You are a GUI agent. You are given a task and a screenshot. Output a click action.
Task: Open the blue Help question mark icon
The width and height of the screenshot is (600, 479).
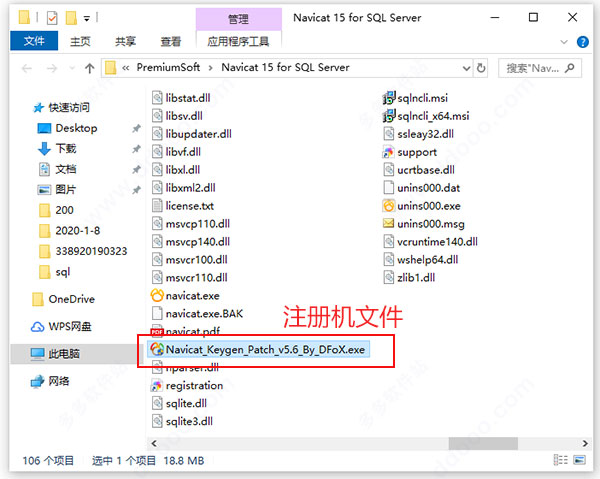coord(582,42)
